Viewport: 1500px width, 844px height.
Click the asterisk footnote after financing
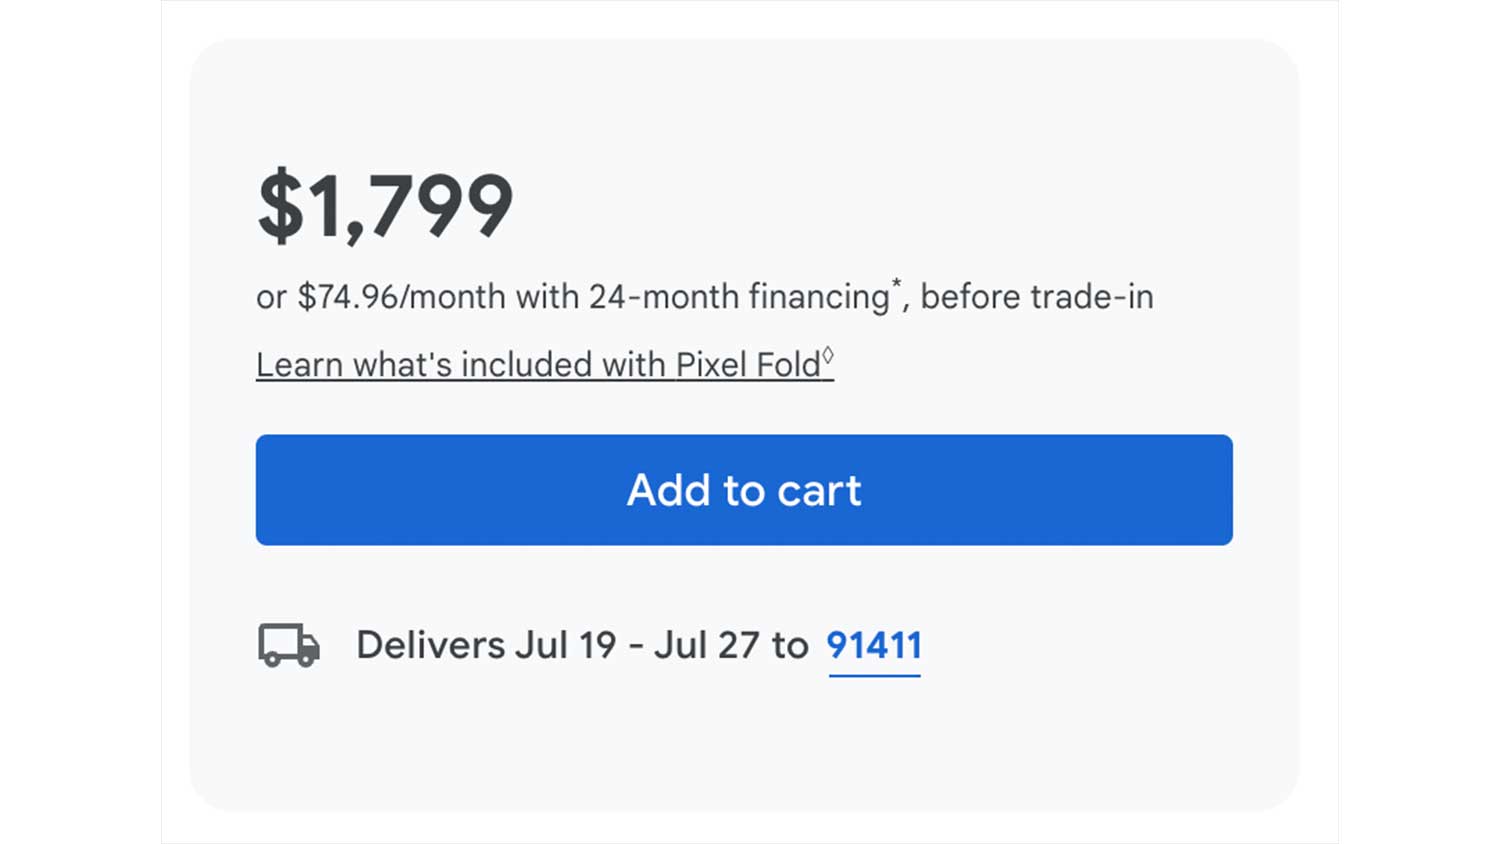point(896,284)
